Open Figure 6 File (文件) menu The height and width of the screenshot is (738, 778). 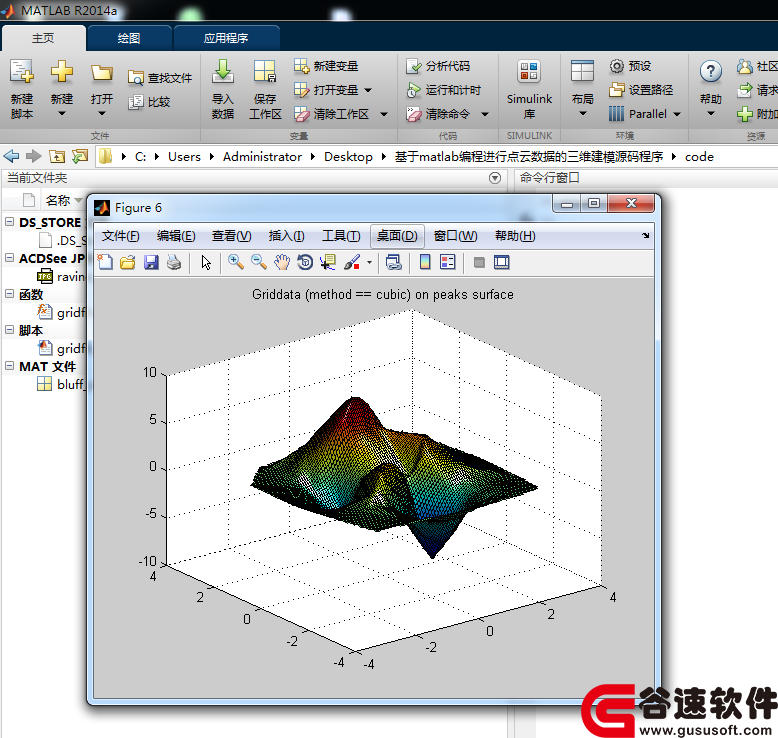(121, 236)
